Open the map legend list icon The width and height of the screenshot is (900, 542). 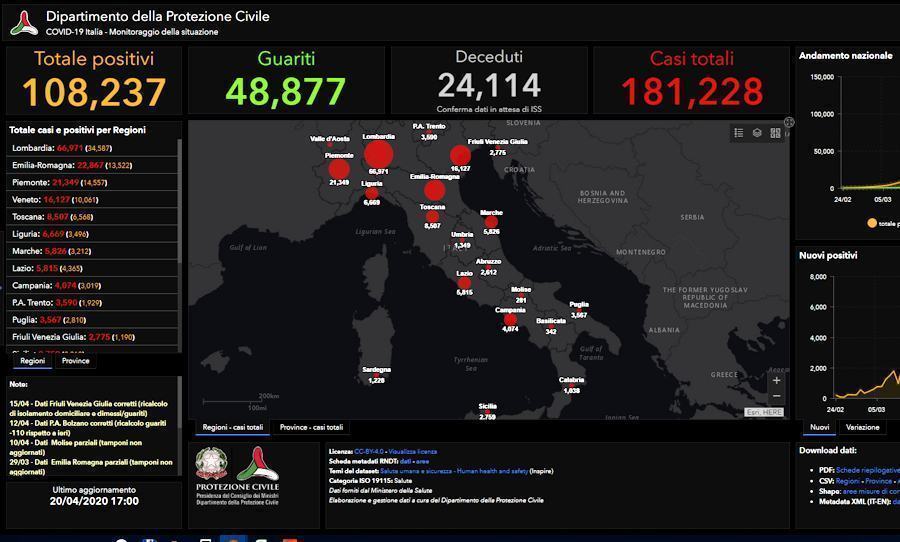click(739, 133)
